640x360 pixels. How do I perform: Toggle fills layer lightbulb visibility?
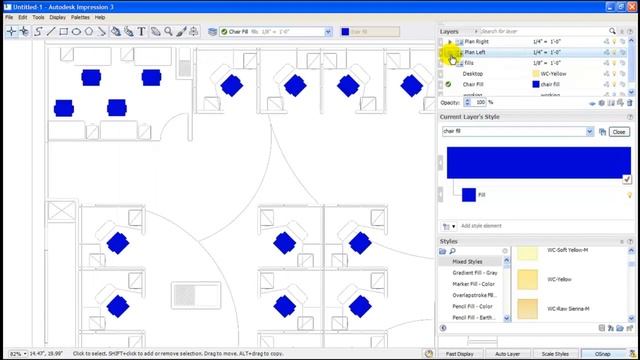point(614,63)
